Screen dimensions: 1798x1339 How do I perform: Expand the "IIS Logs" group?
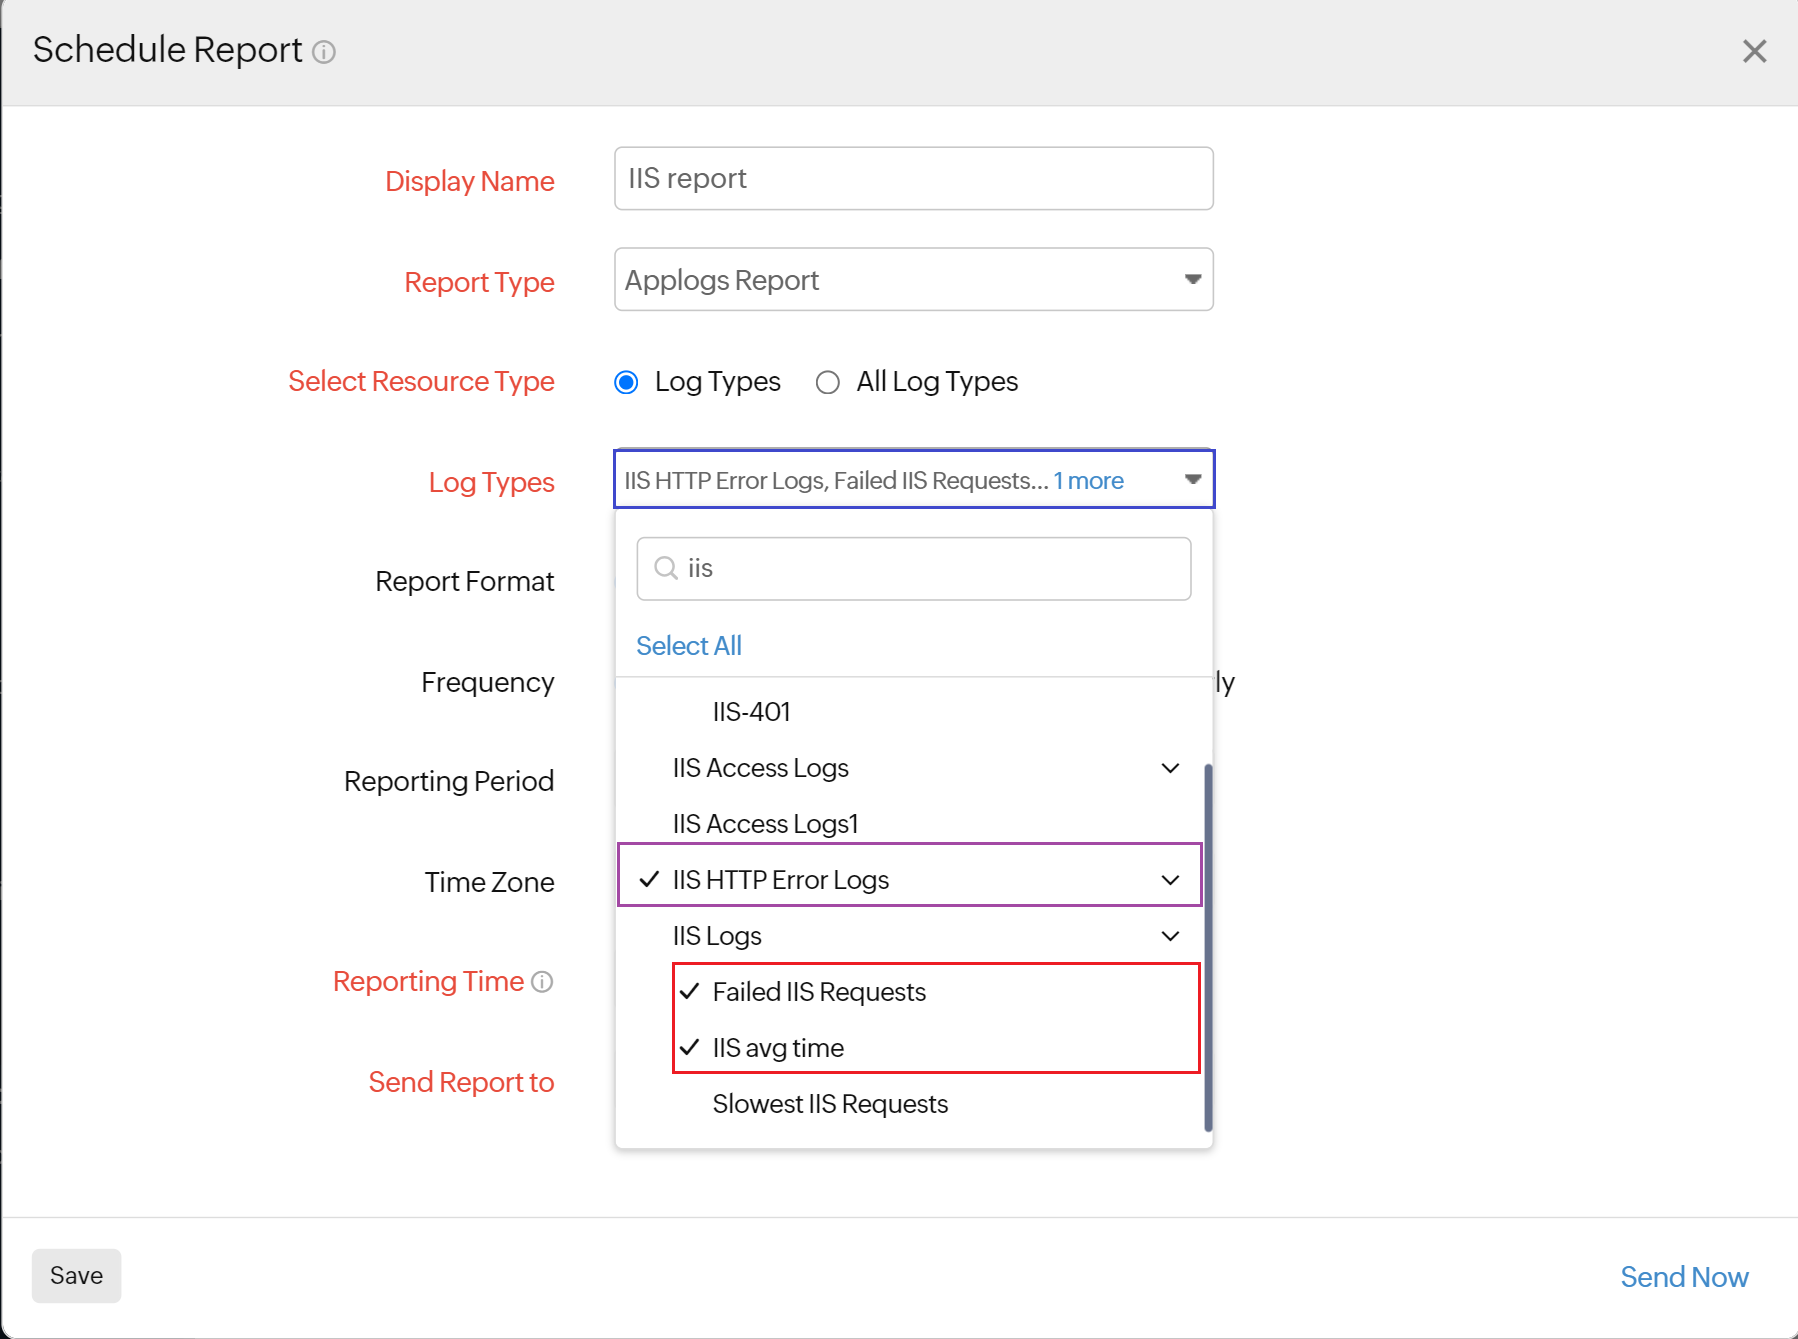pos(1169,936)
